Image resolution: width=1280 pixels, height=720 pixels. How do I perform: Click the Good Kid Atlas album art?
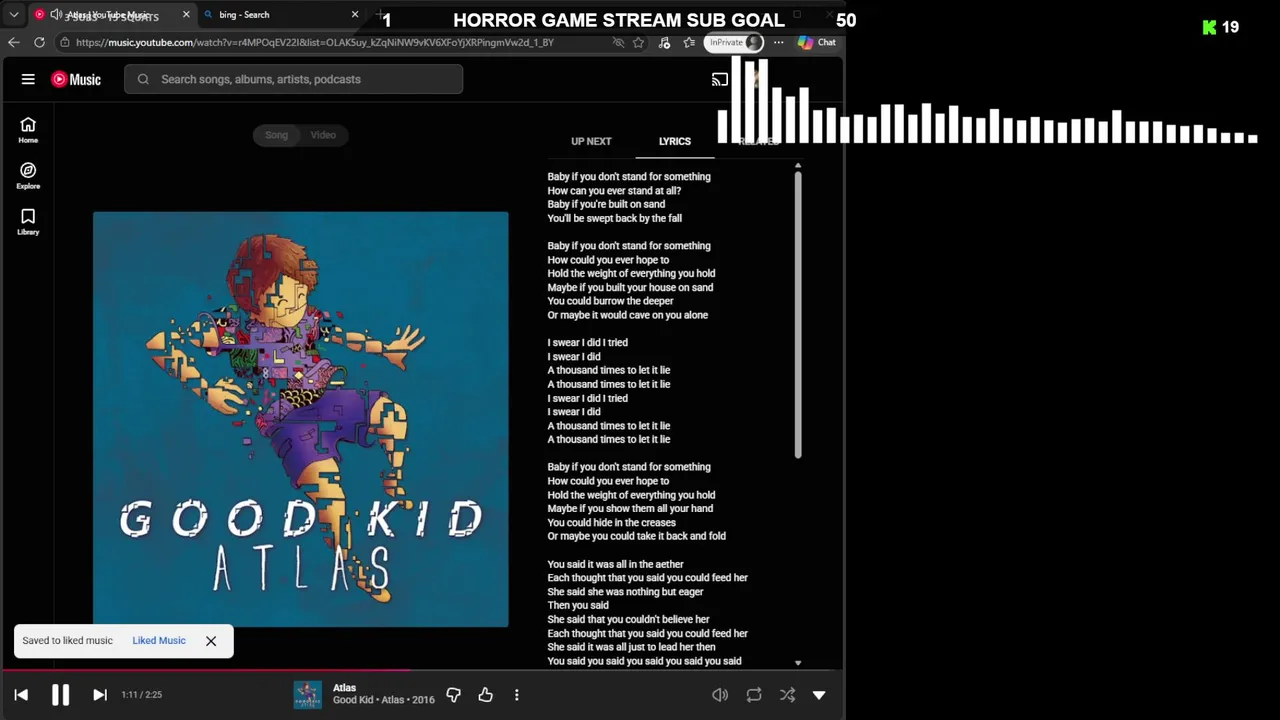[301, 419]
